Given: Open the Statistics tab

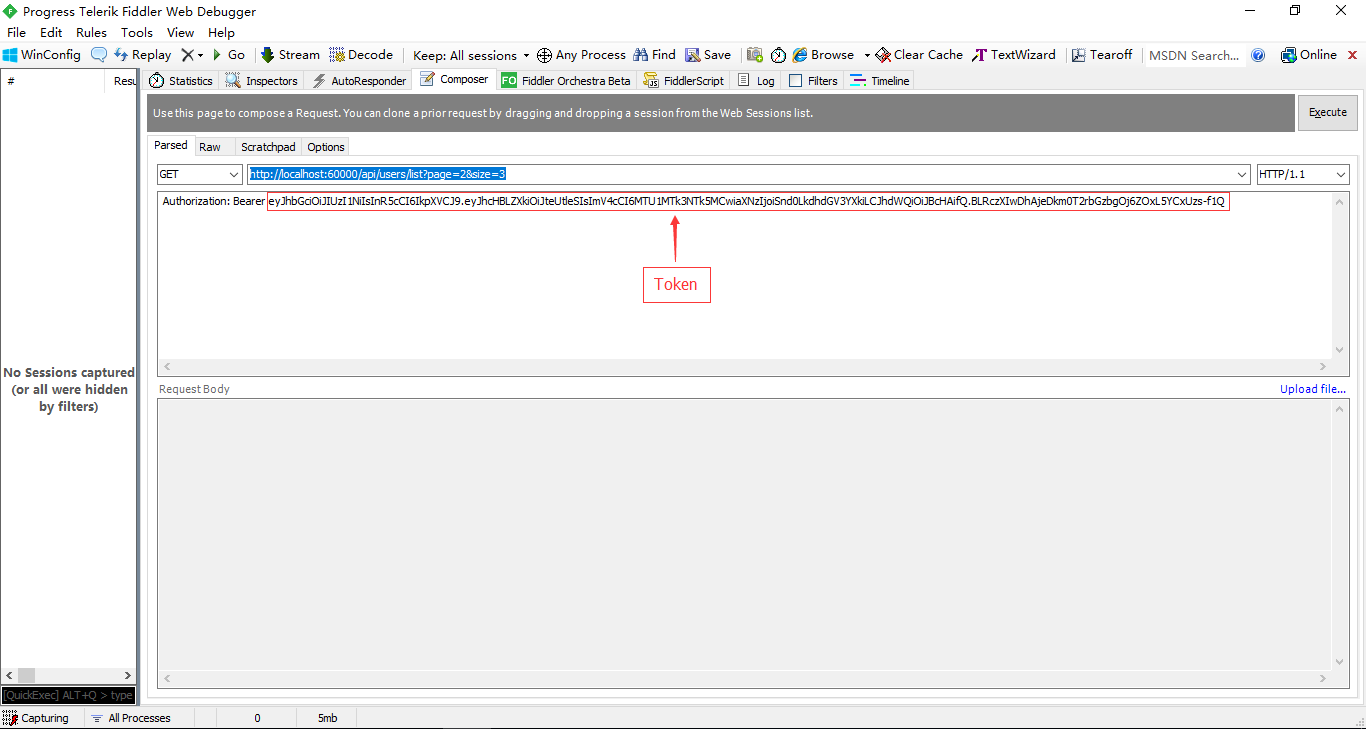Looking at the screenshot, I should (181, 81).
